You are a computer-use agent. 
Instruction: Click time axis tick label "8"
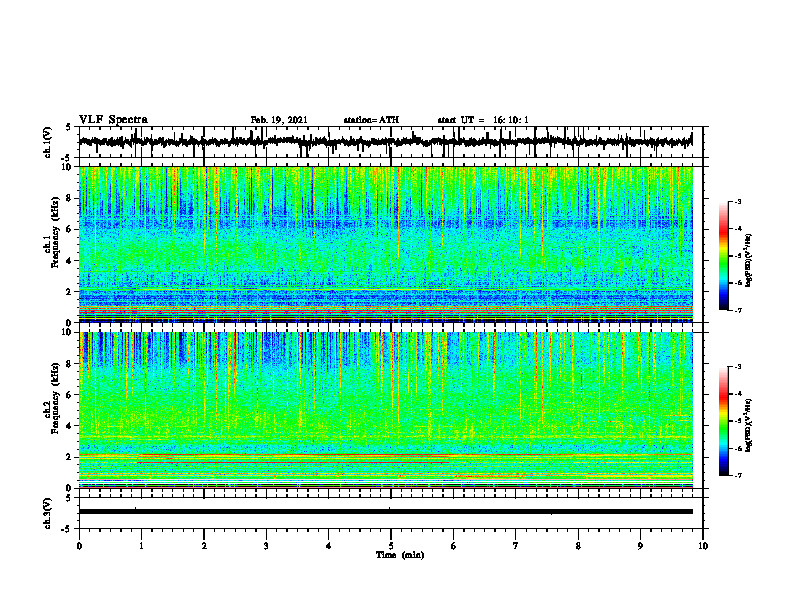click(578, 546)
